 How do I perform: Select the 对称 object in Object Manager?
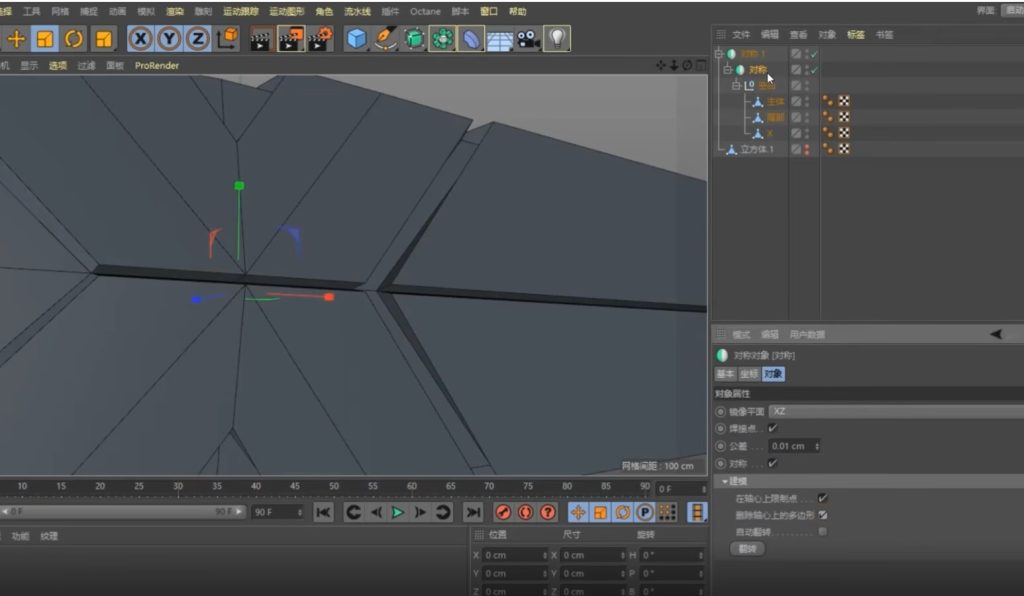(x=758, y=70)
